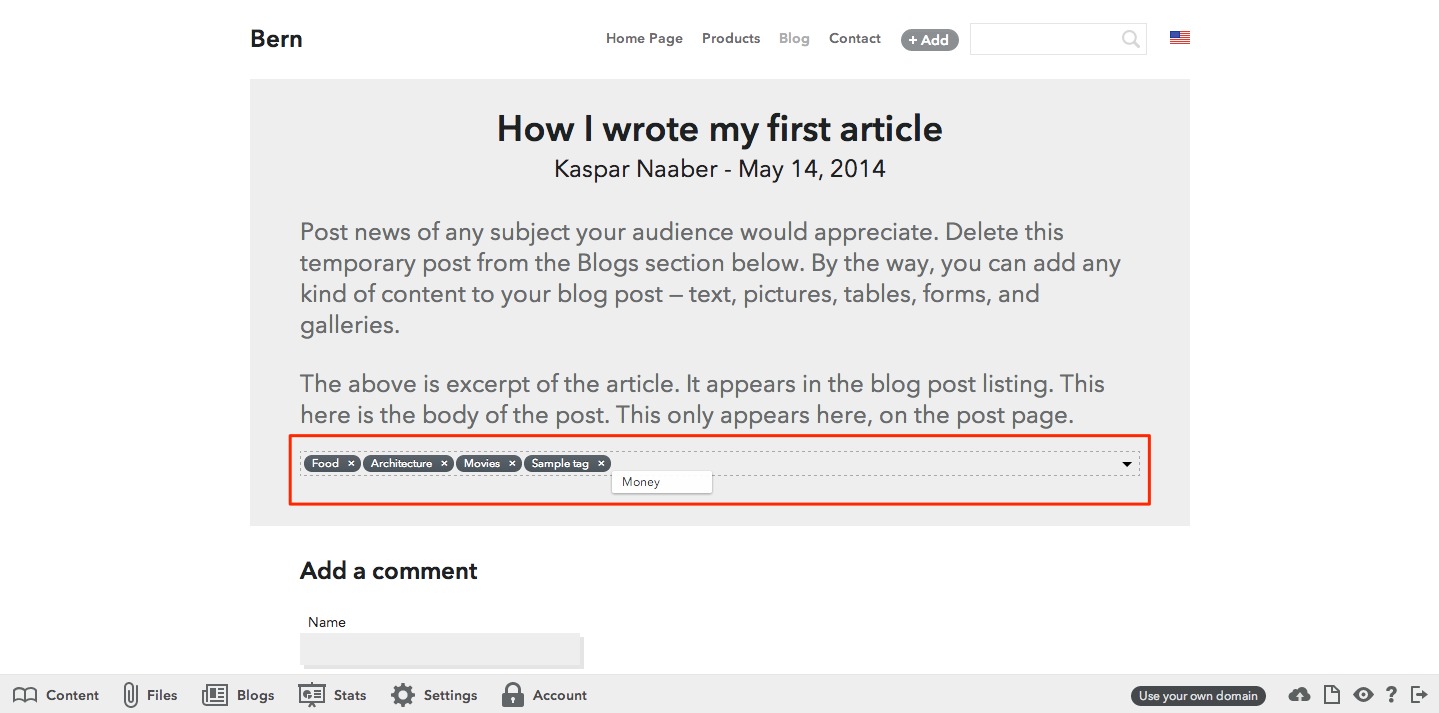View site Stats

click(x=332, y=694)
